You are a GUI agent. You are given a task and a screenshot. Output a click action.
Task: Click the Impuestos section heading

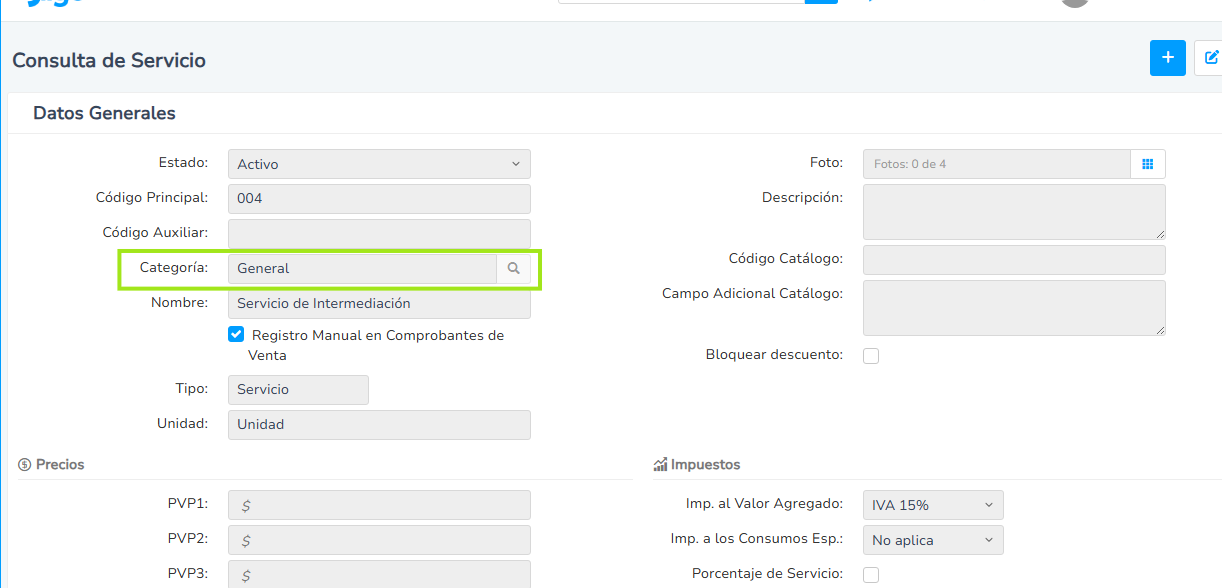point(697,465)
